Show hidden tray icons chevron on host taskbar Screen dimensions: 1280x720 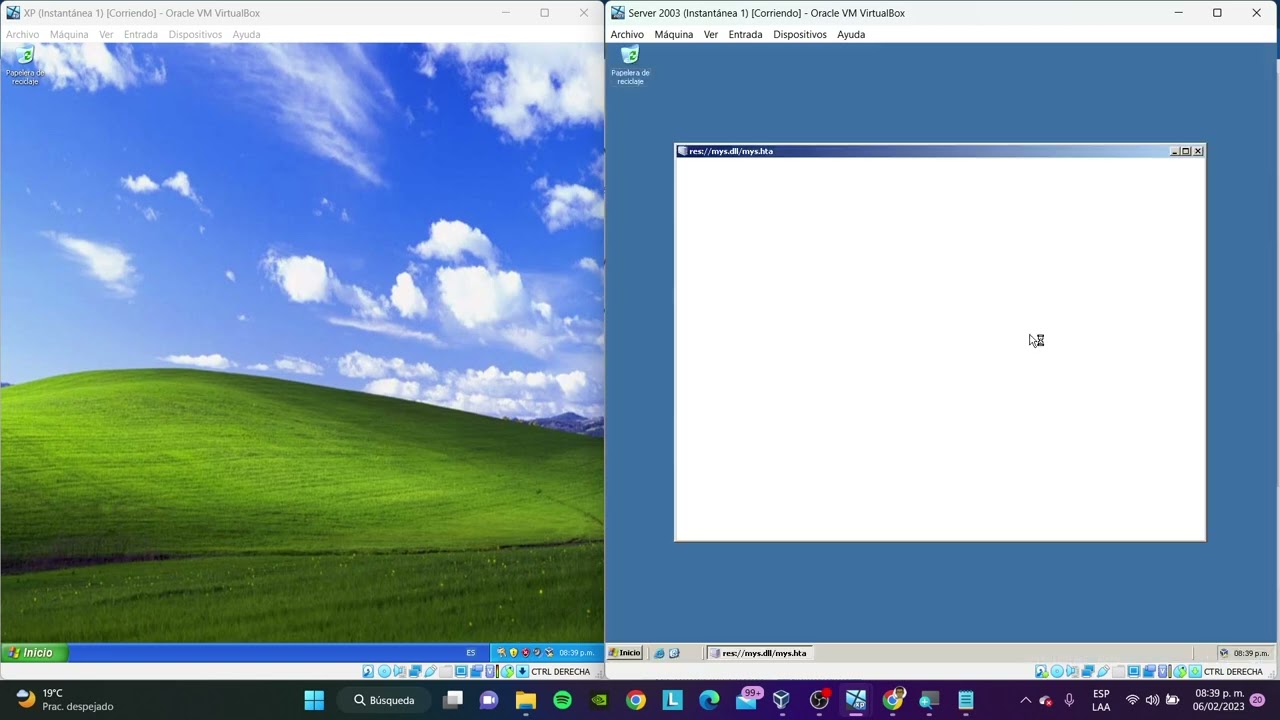[x=1025, y=700]
